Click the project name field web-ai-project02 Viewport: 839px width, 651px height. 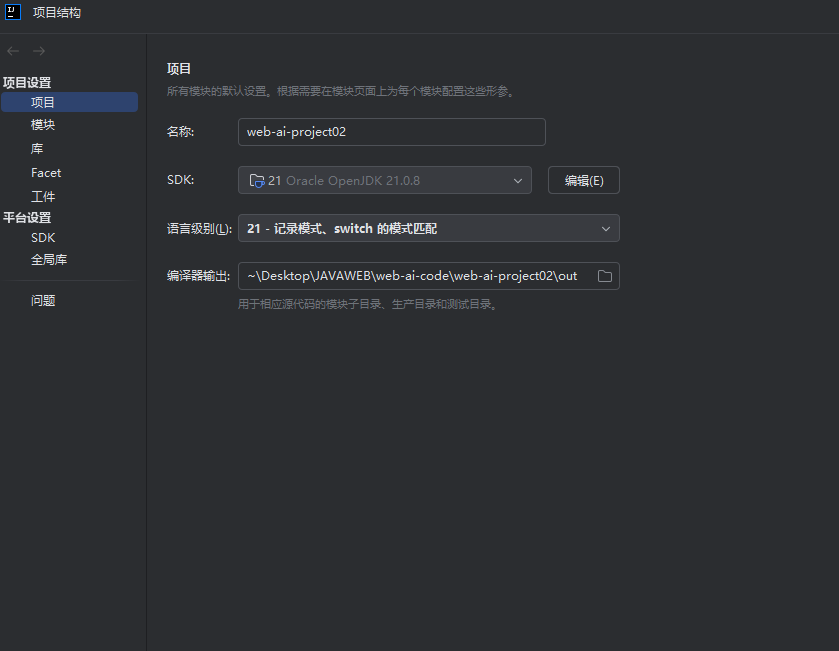(x=392, y=132)
